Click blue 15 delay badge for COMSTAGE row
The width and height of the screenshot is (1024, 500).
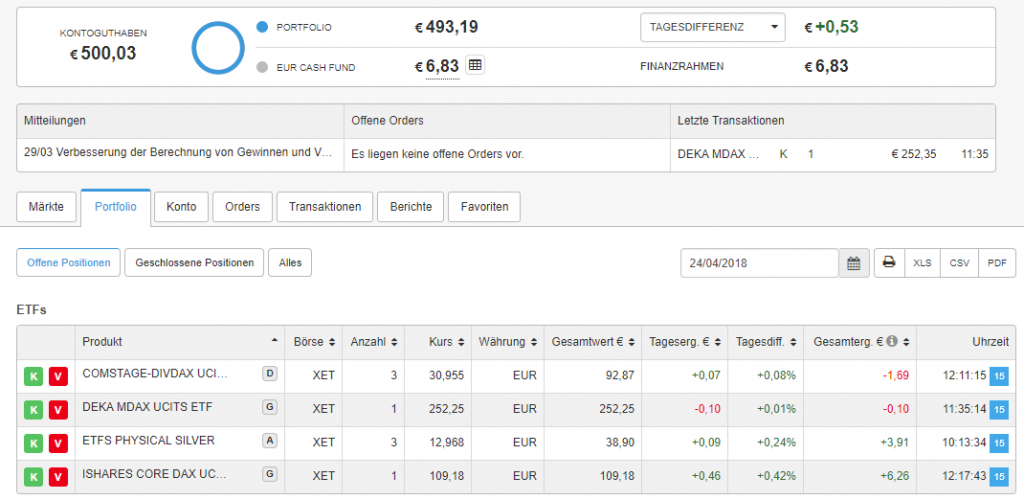point(998,376)
